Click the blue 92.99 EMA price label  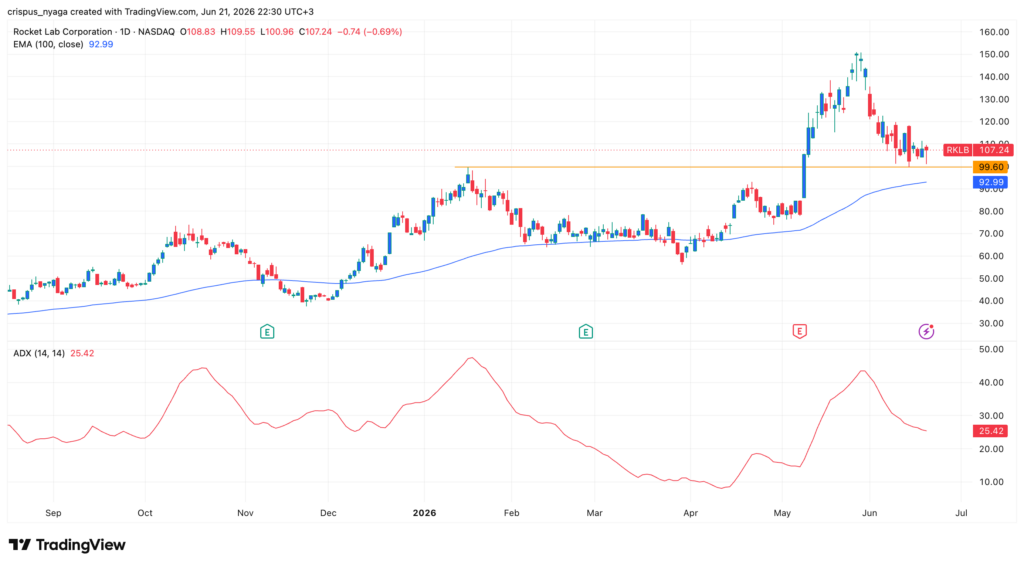991,182
